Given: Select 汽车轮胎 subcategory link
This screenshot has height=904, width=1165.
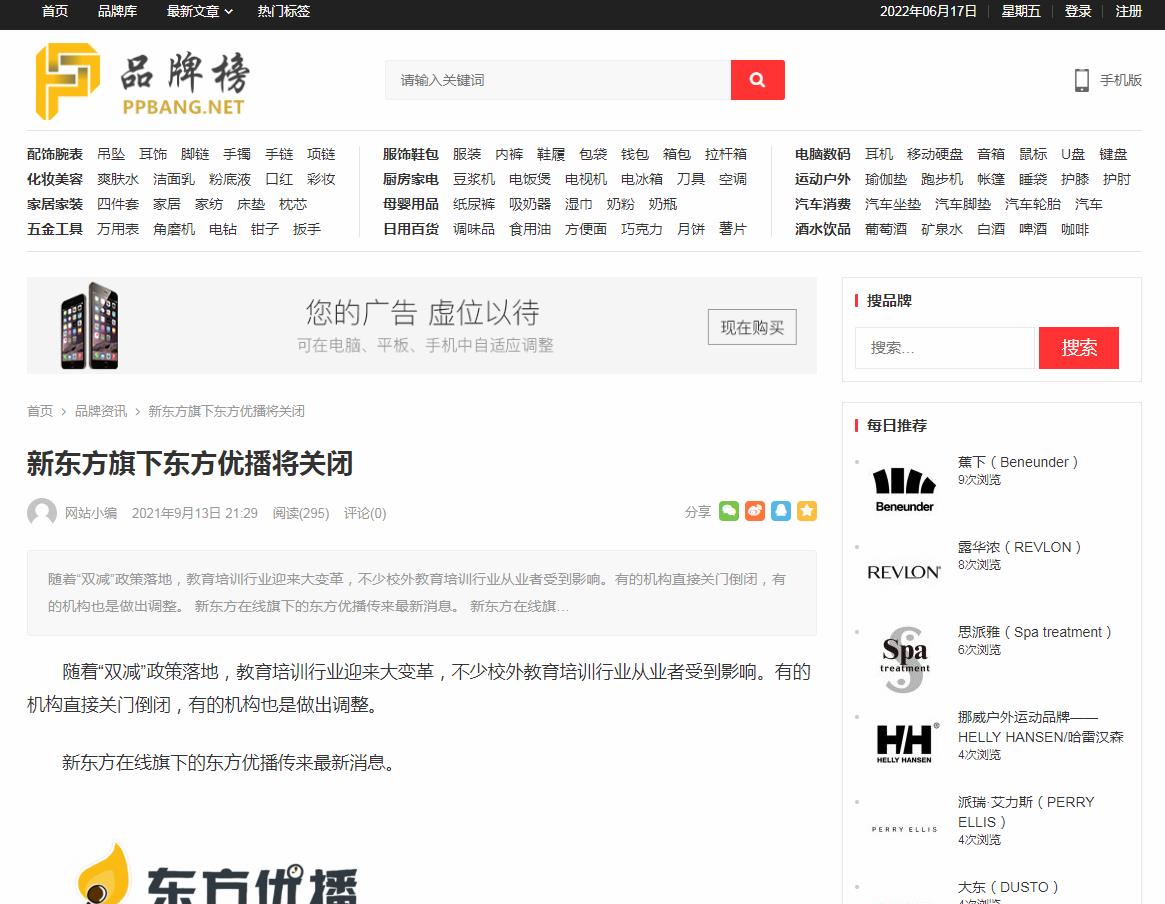Looking at the screenshot, I should [1033, 204].
